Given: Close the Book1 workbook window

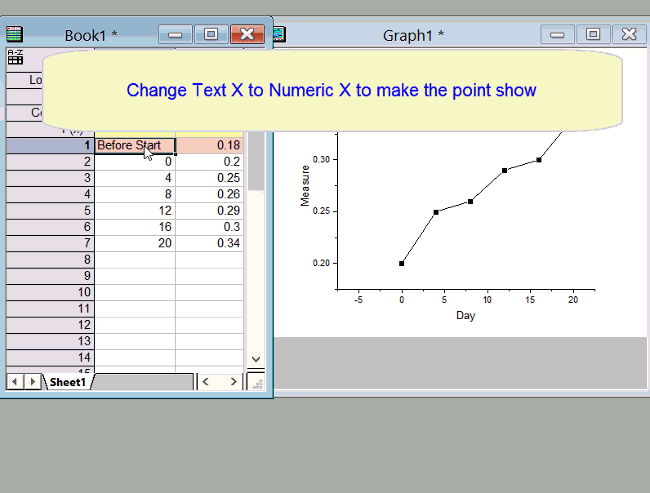Looking at the screenshot, I should pos(246,34).
